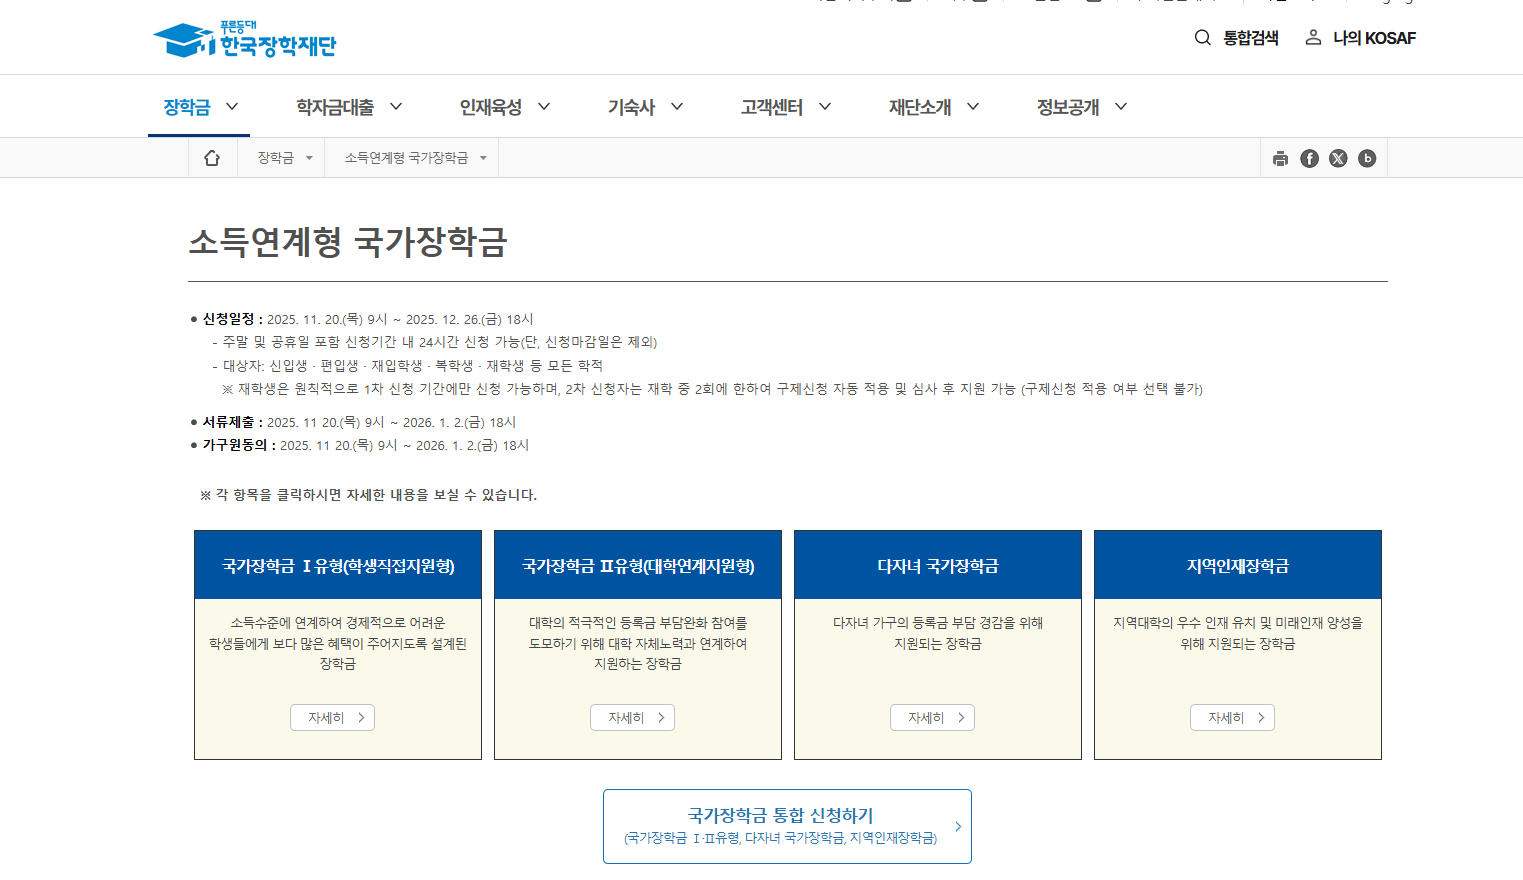Open the 정보공개 main menu
The image size is (1523, 880).
[1082, 106]
